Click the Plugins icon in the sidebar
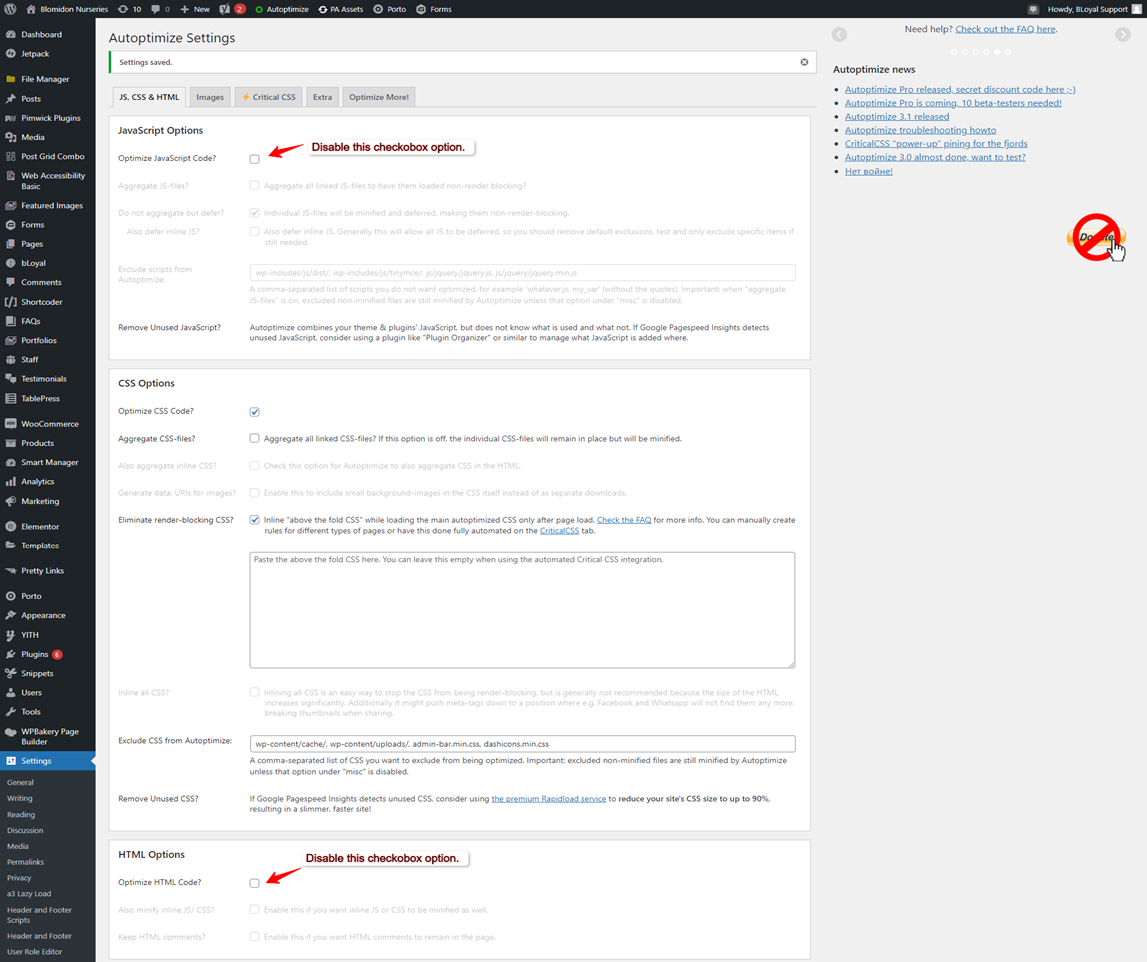Screen dimensions: 1147x962 [10, 654]
